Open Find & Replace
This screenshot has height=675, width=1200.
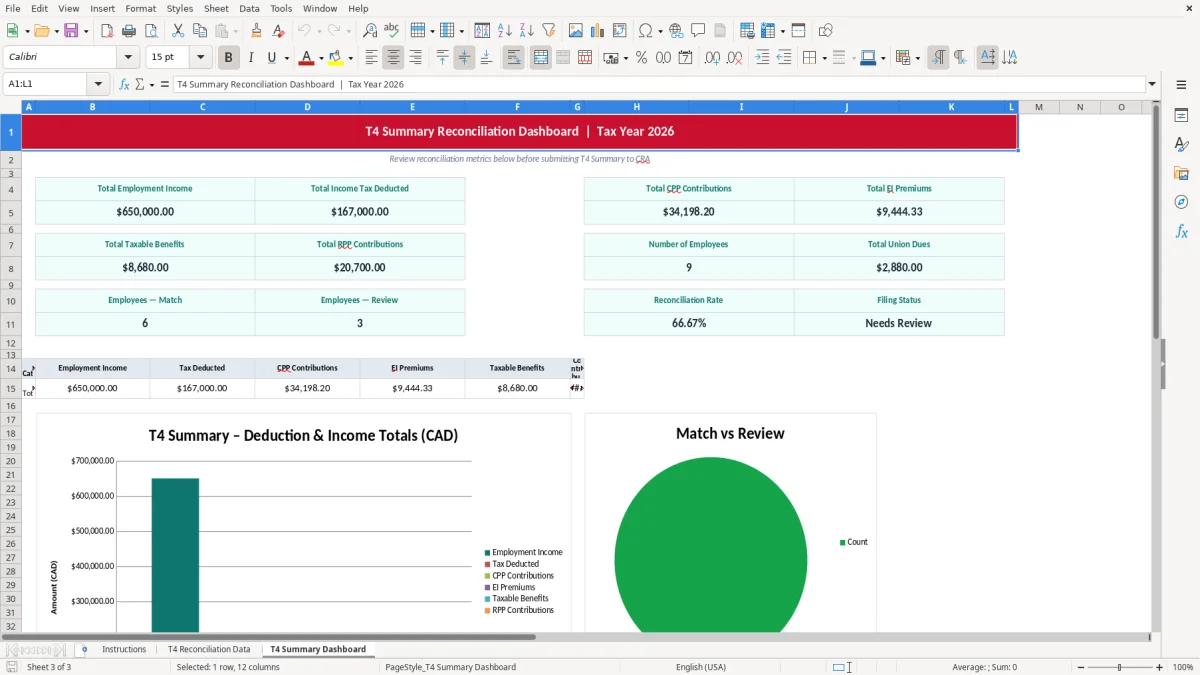point(370,31)
